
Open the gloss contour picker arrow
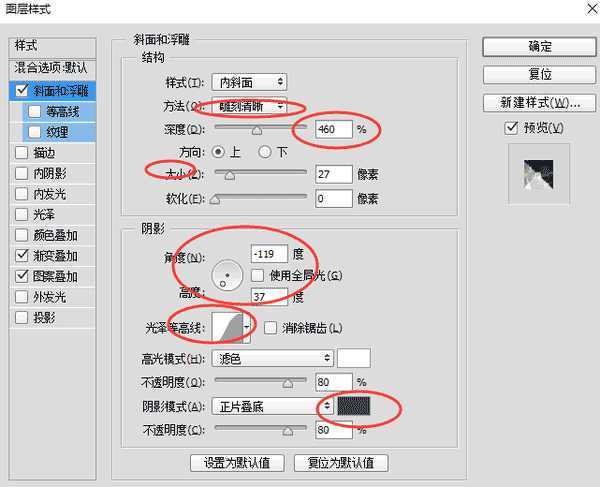click(x=246, y=327)
